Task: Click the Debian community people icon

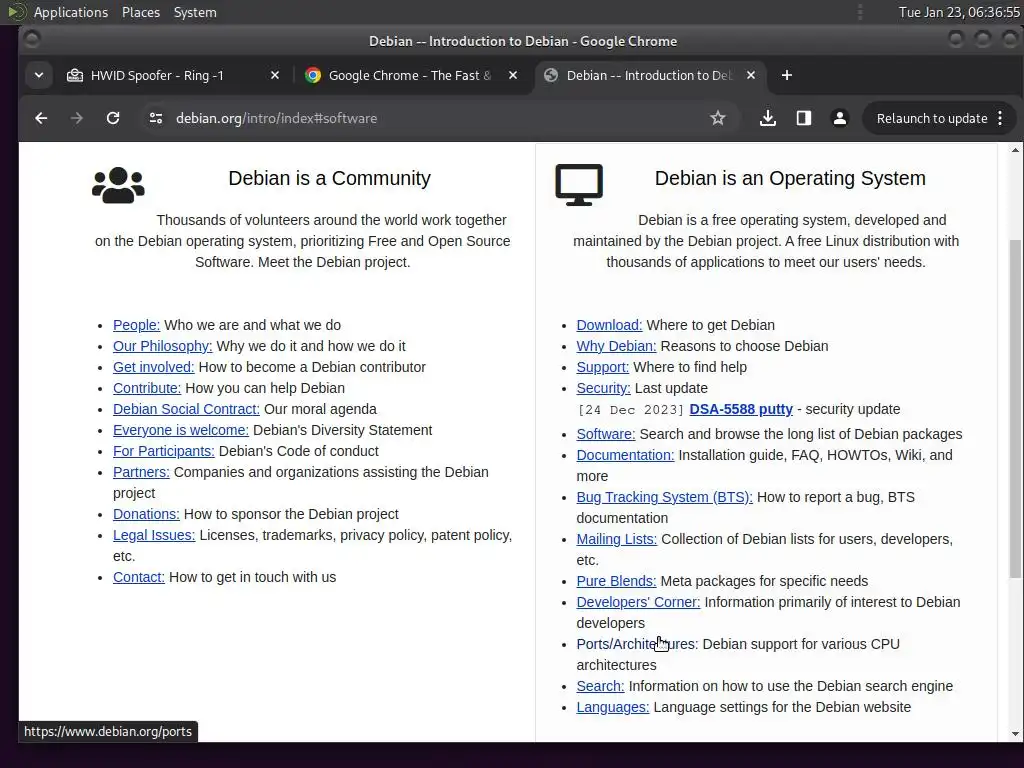Action: (118, 185)
